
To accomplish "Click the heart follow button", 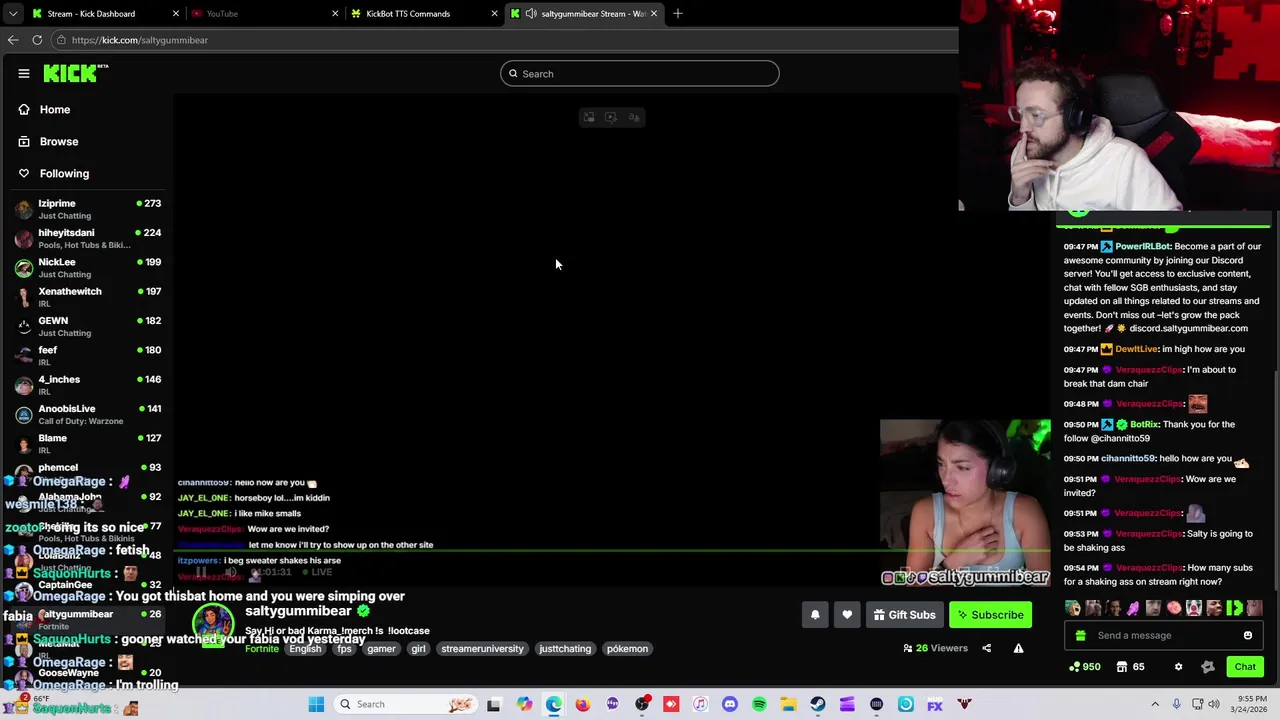I will 847,615.
